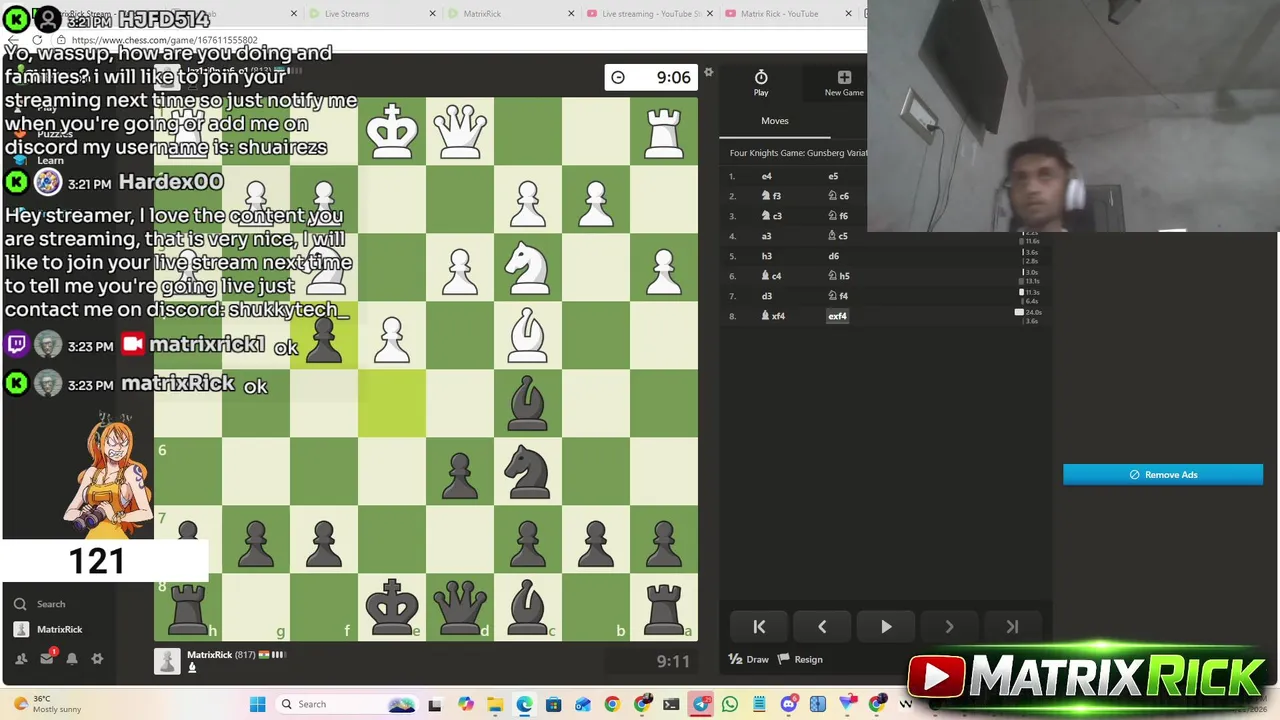The image size is (1280, 720).
Task: Click the white bishop on c4
Action: coord(528,335)
